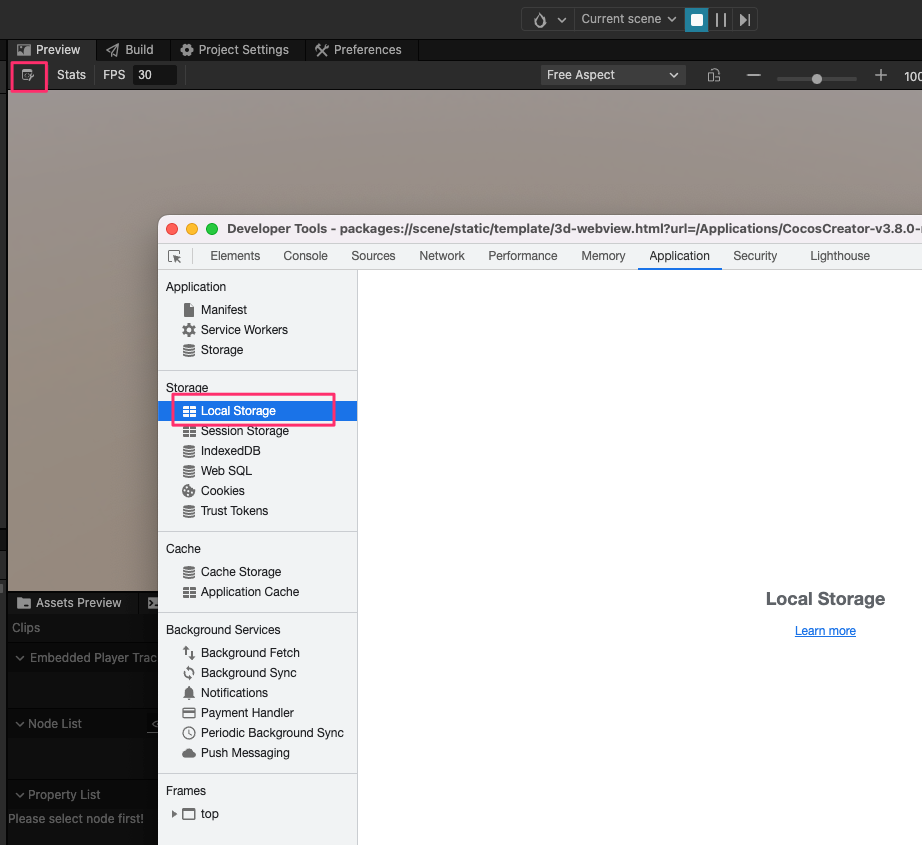This screenshot has width=922, height=845.
Task: Collapse the Node List section
Action: pyautogui.click(x=19, y=724)
